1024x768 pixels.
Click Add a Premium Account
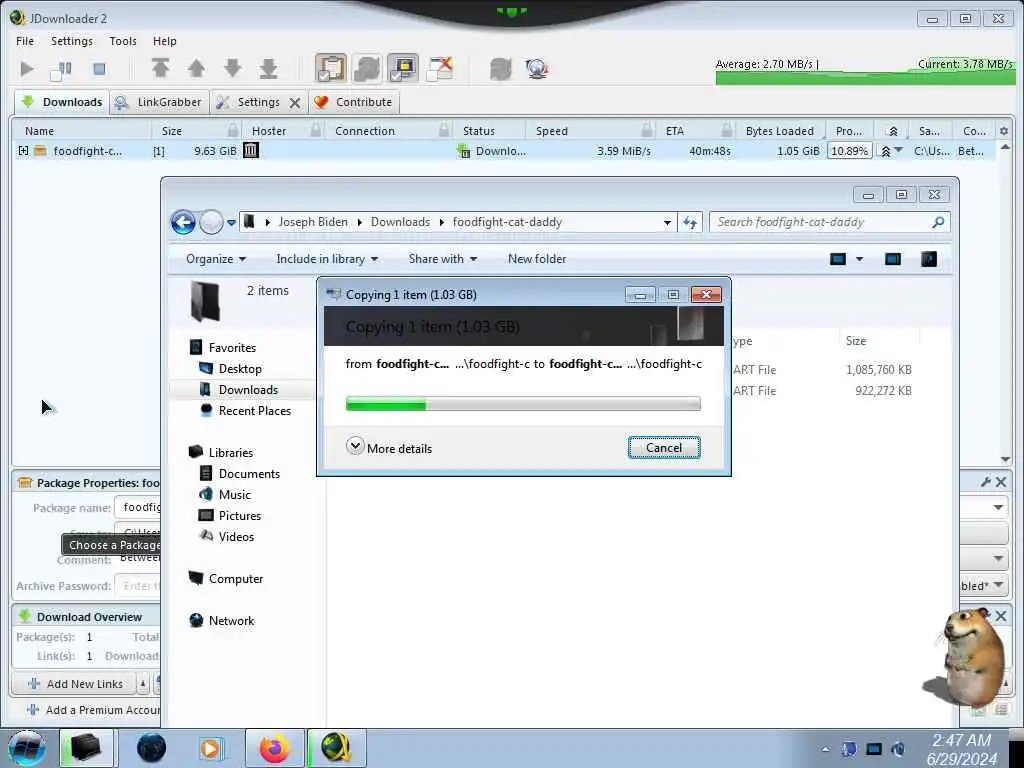tap(93, 710)
